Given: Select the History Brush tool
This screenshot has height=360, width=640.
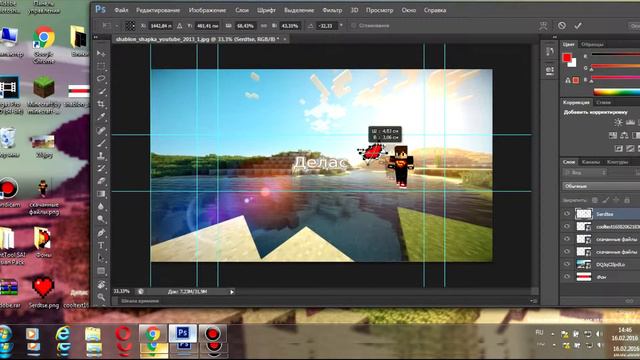Looking at the screenshot, I should 101,168.
